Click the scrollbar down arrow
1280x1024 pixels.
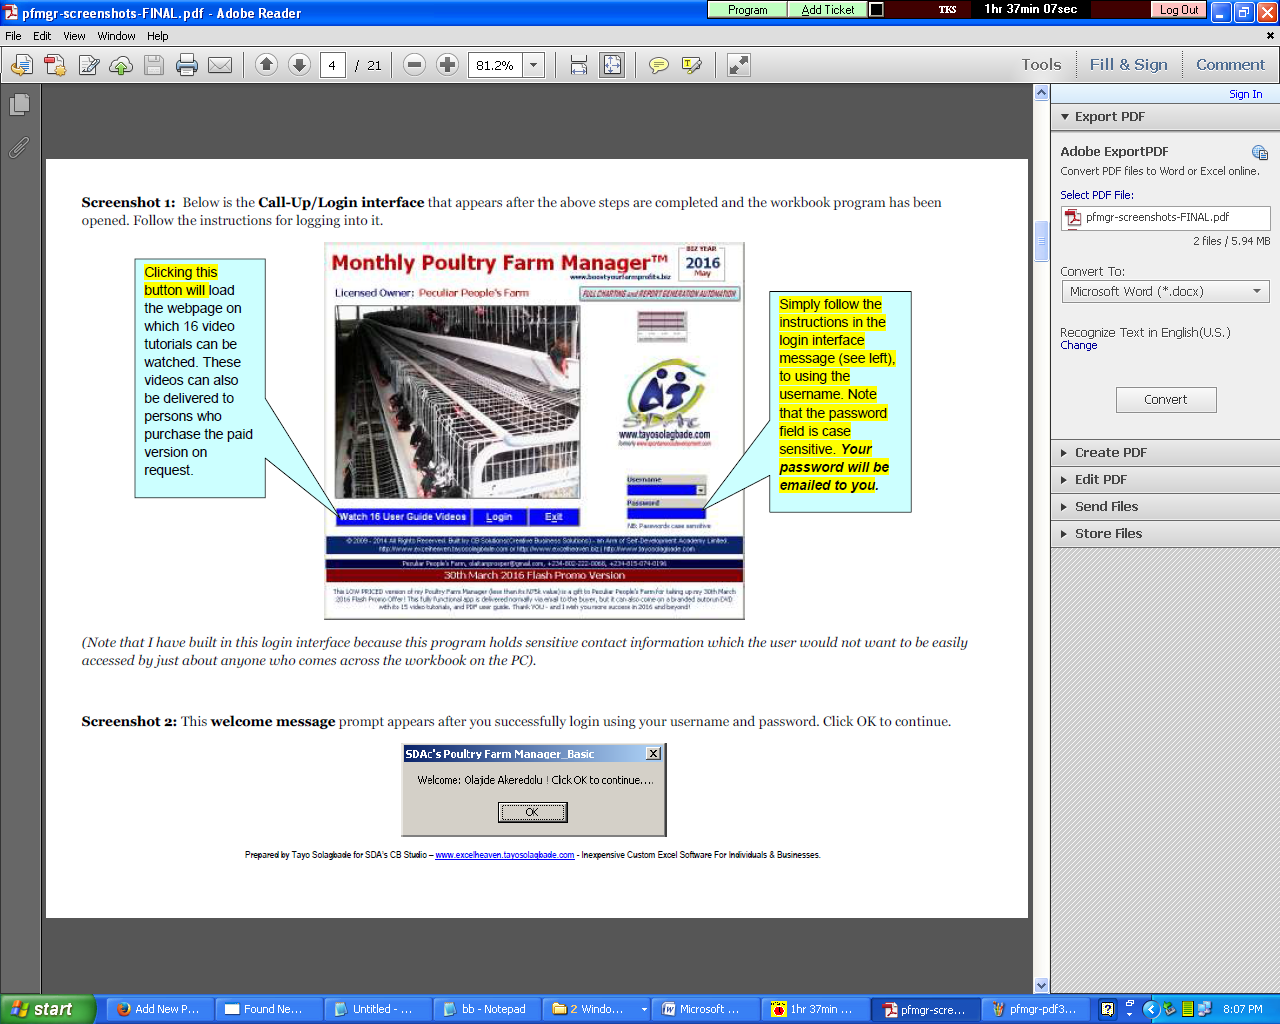(1041, 985)
